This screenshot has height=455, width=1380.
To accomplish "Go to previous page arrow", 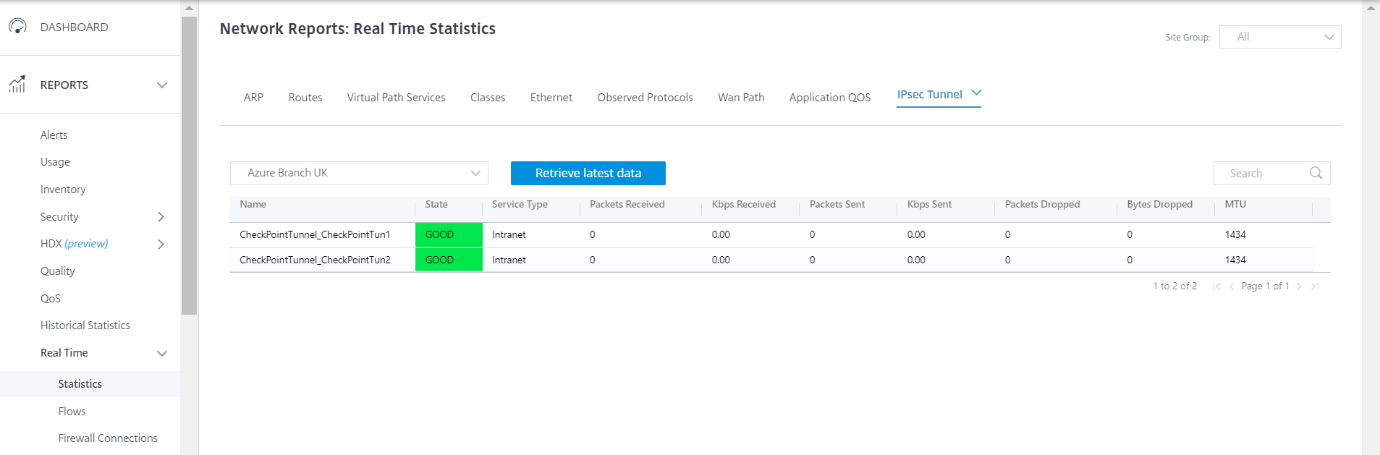I will [1231, 286].
